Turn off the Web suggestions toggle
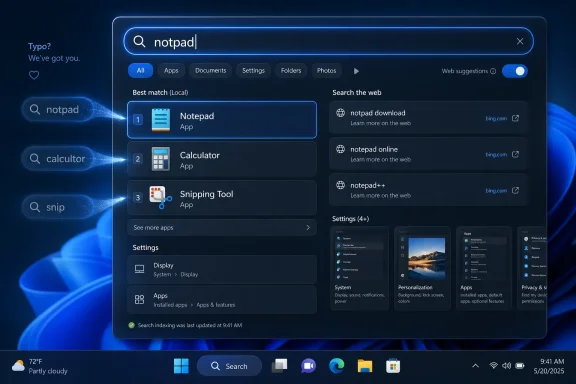Image resolution: width=576 pixels, height=384 pixels. 515,71
